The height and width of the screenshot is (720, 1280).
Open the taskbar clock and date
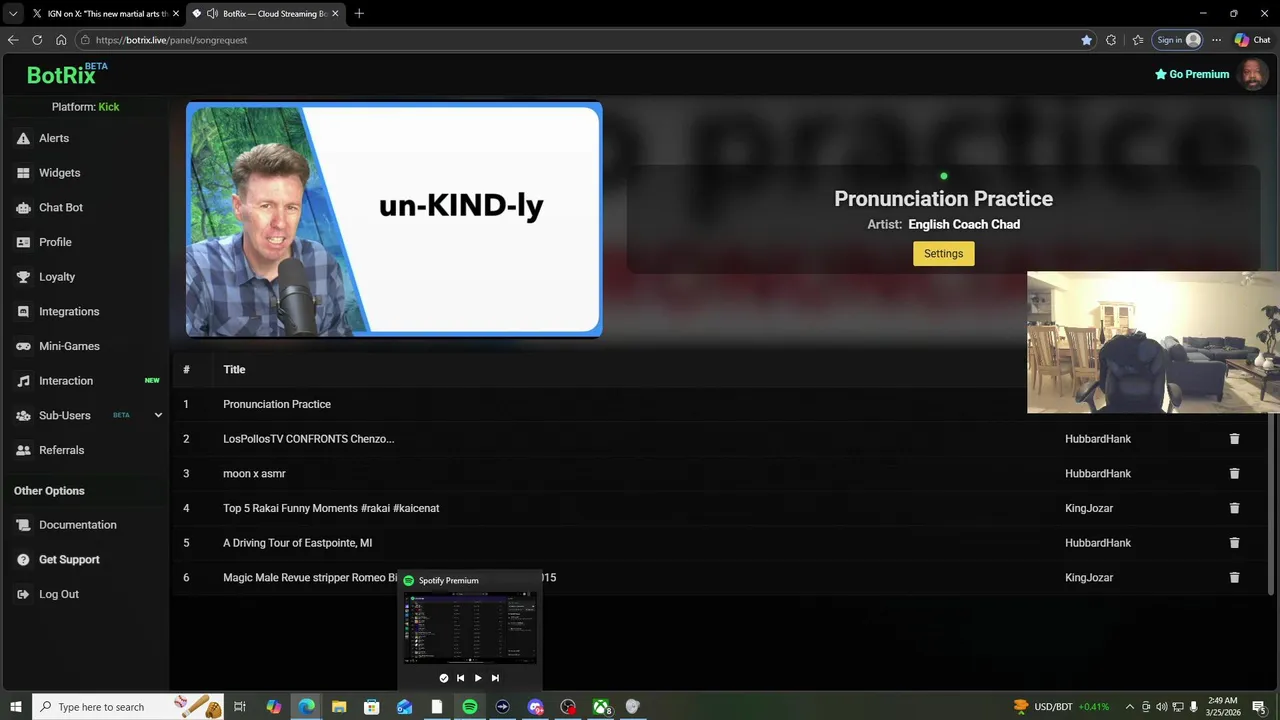coord(1222,707)
